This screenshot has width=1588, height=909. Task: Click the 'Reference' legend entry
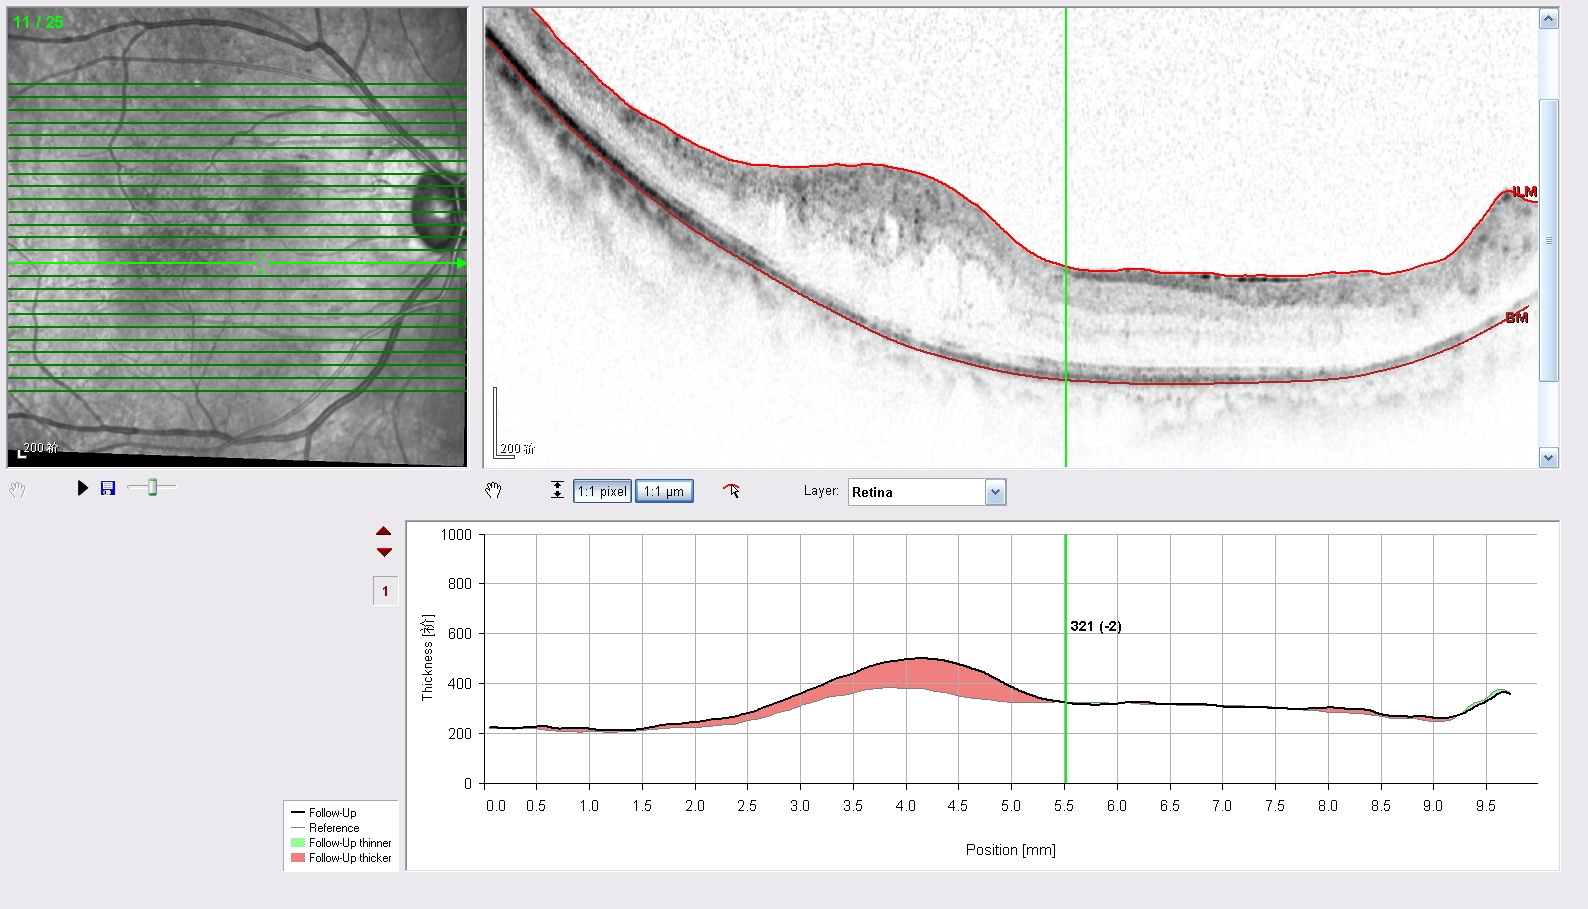334,828
